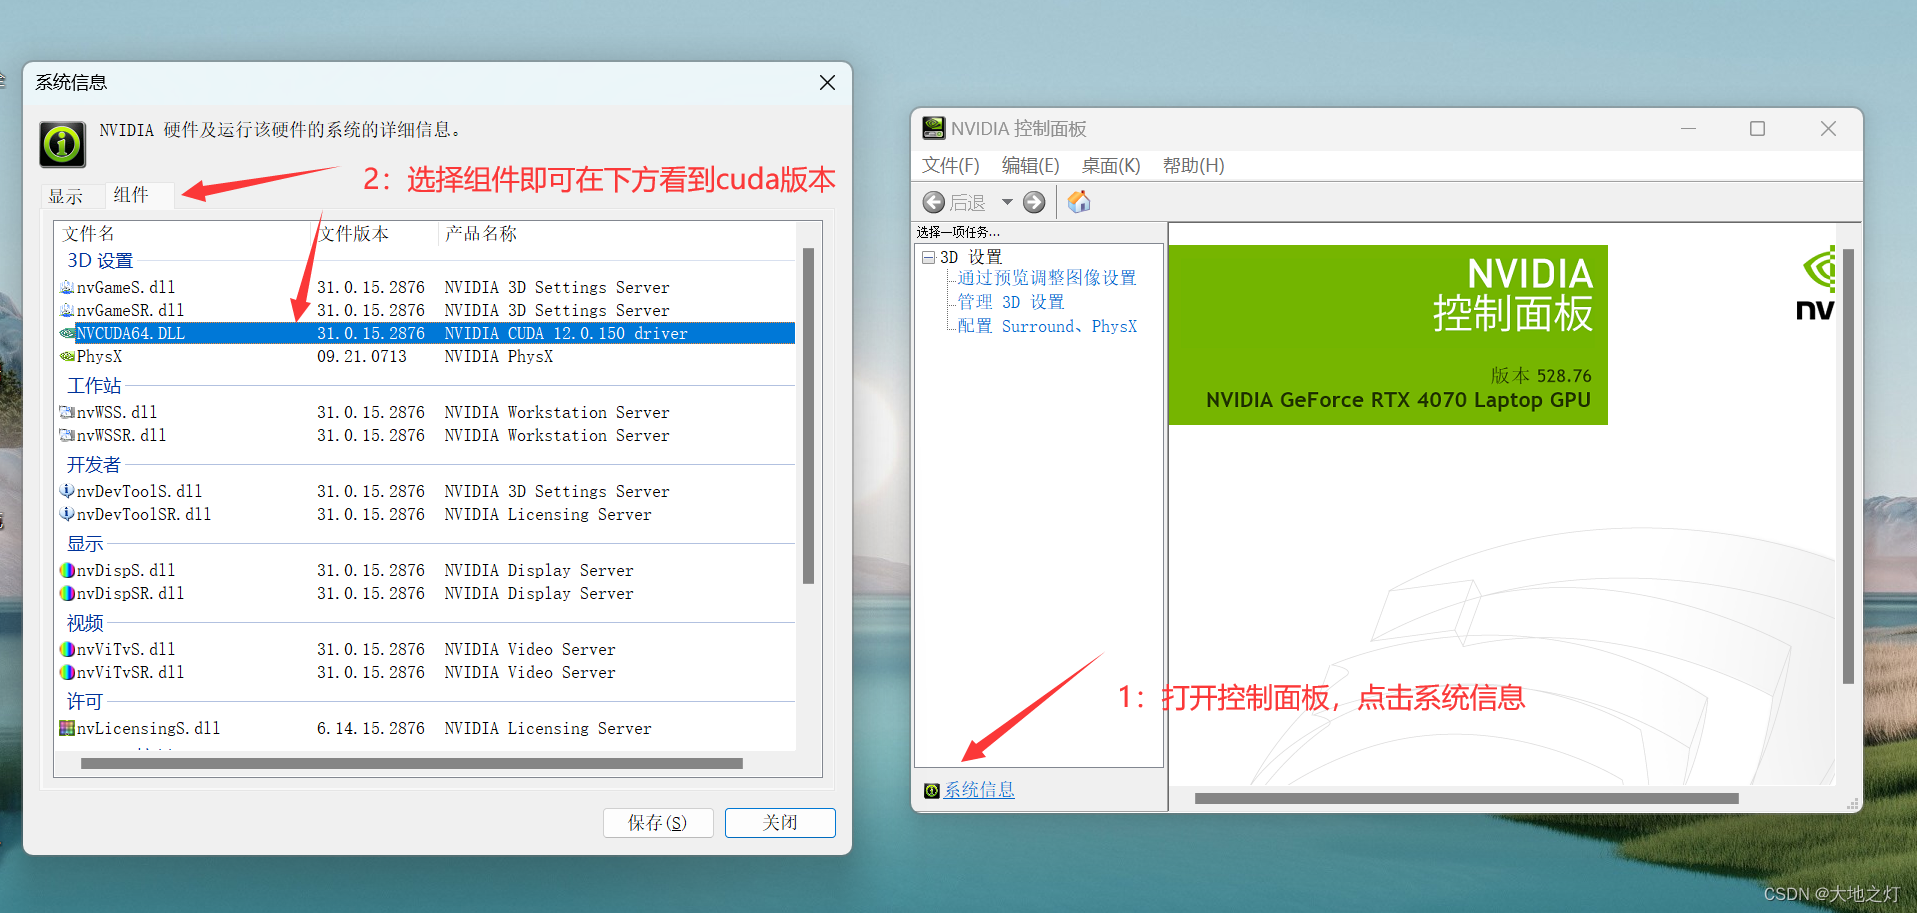Click the nvDispS.dll color wheel icon

[x=67, y=570]
